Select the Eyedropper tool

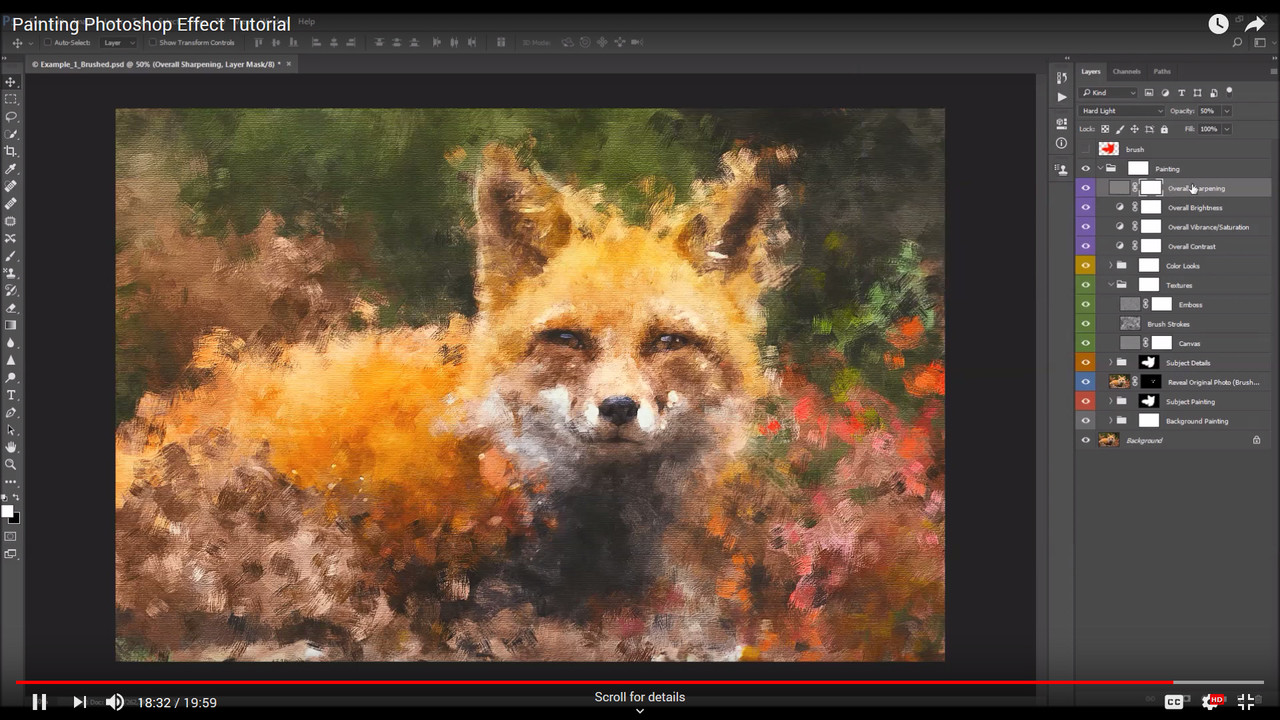(x=11, y=169)
